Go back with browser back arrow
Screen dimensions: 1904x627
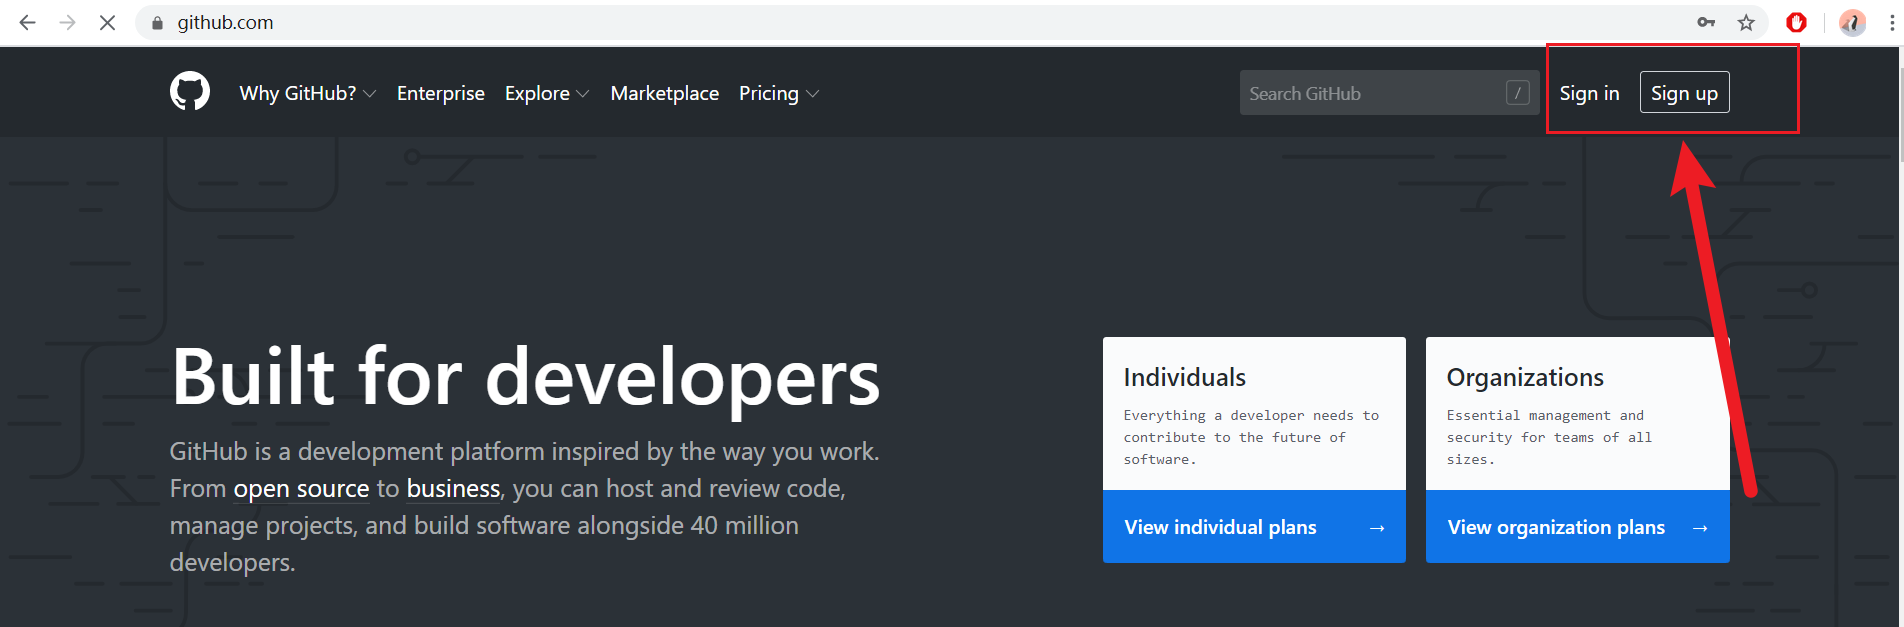[27, 22]
